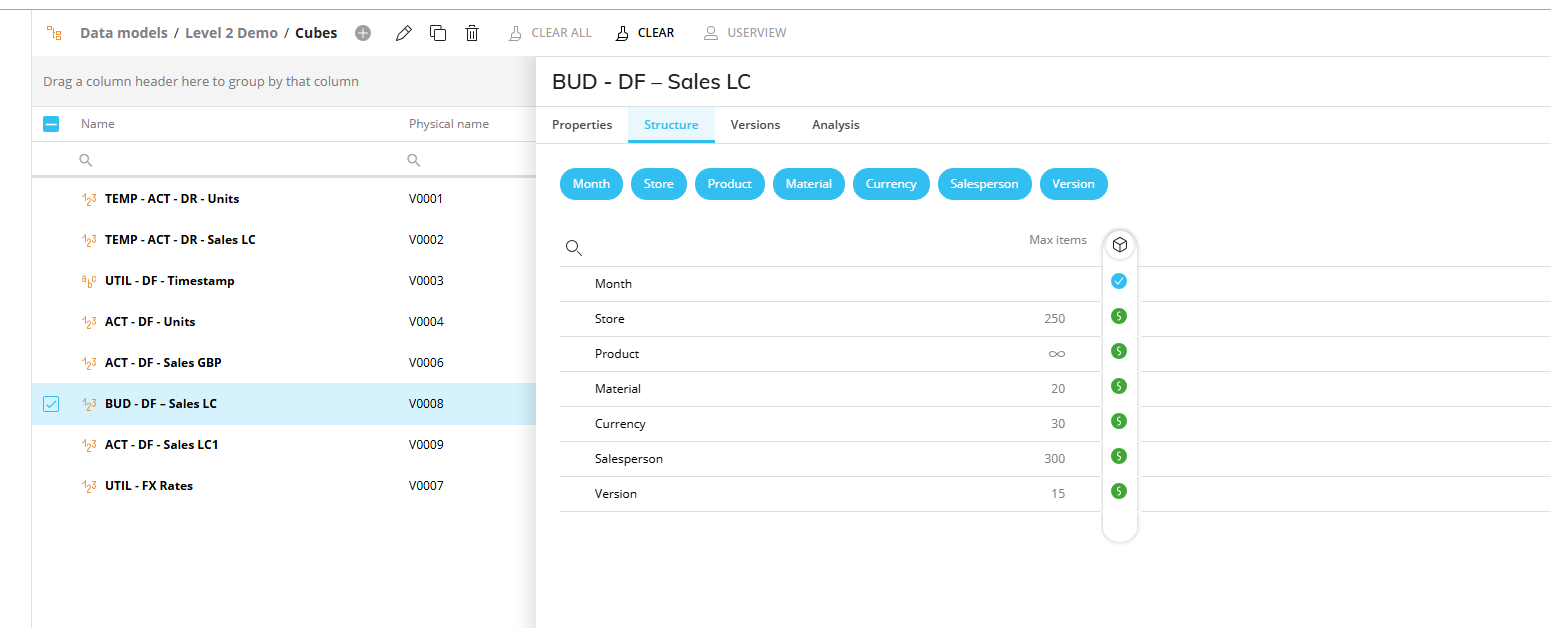Click search icon under Name column
Viewport: 1551px width, 628px height.
[x=86, y=160]
